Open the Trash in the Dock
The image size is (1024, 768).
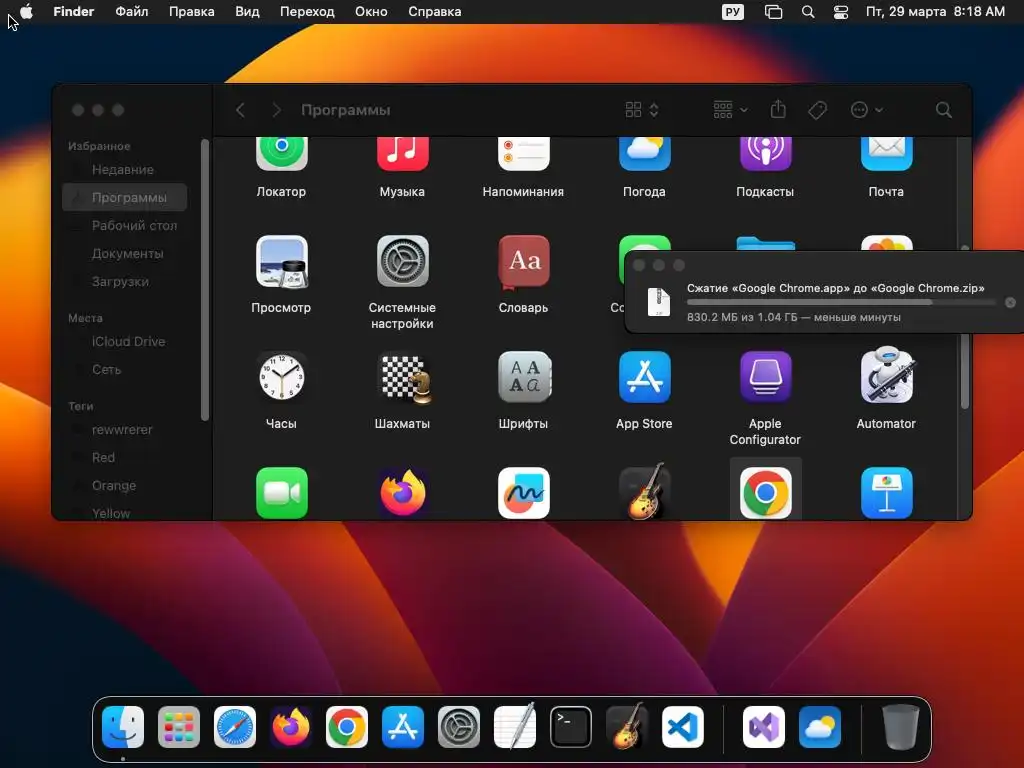pyautogui.click(x=901, y=727)
